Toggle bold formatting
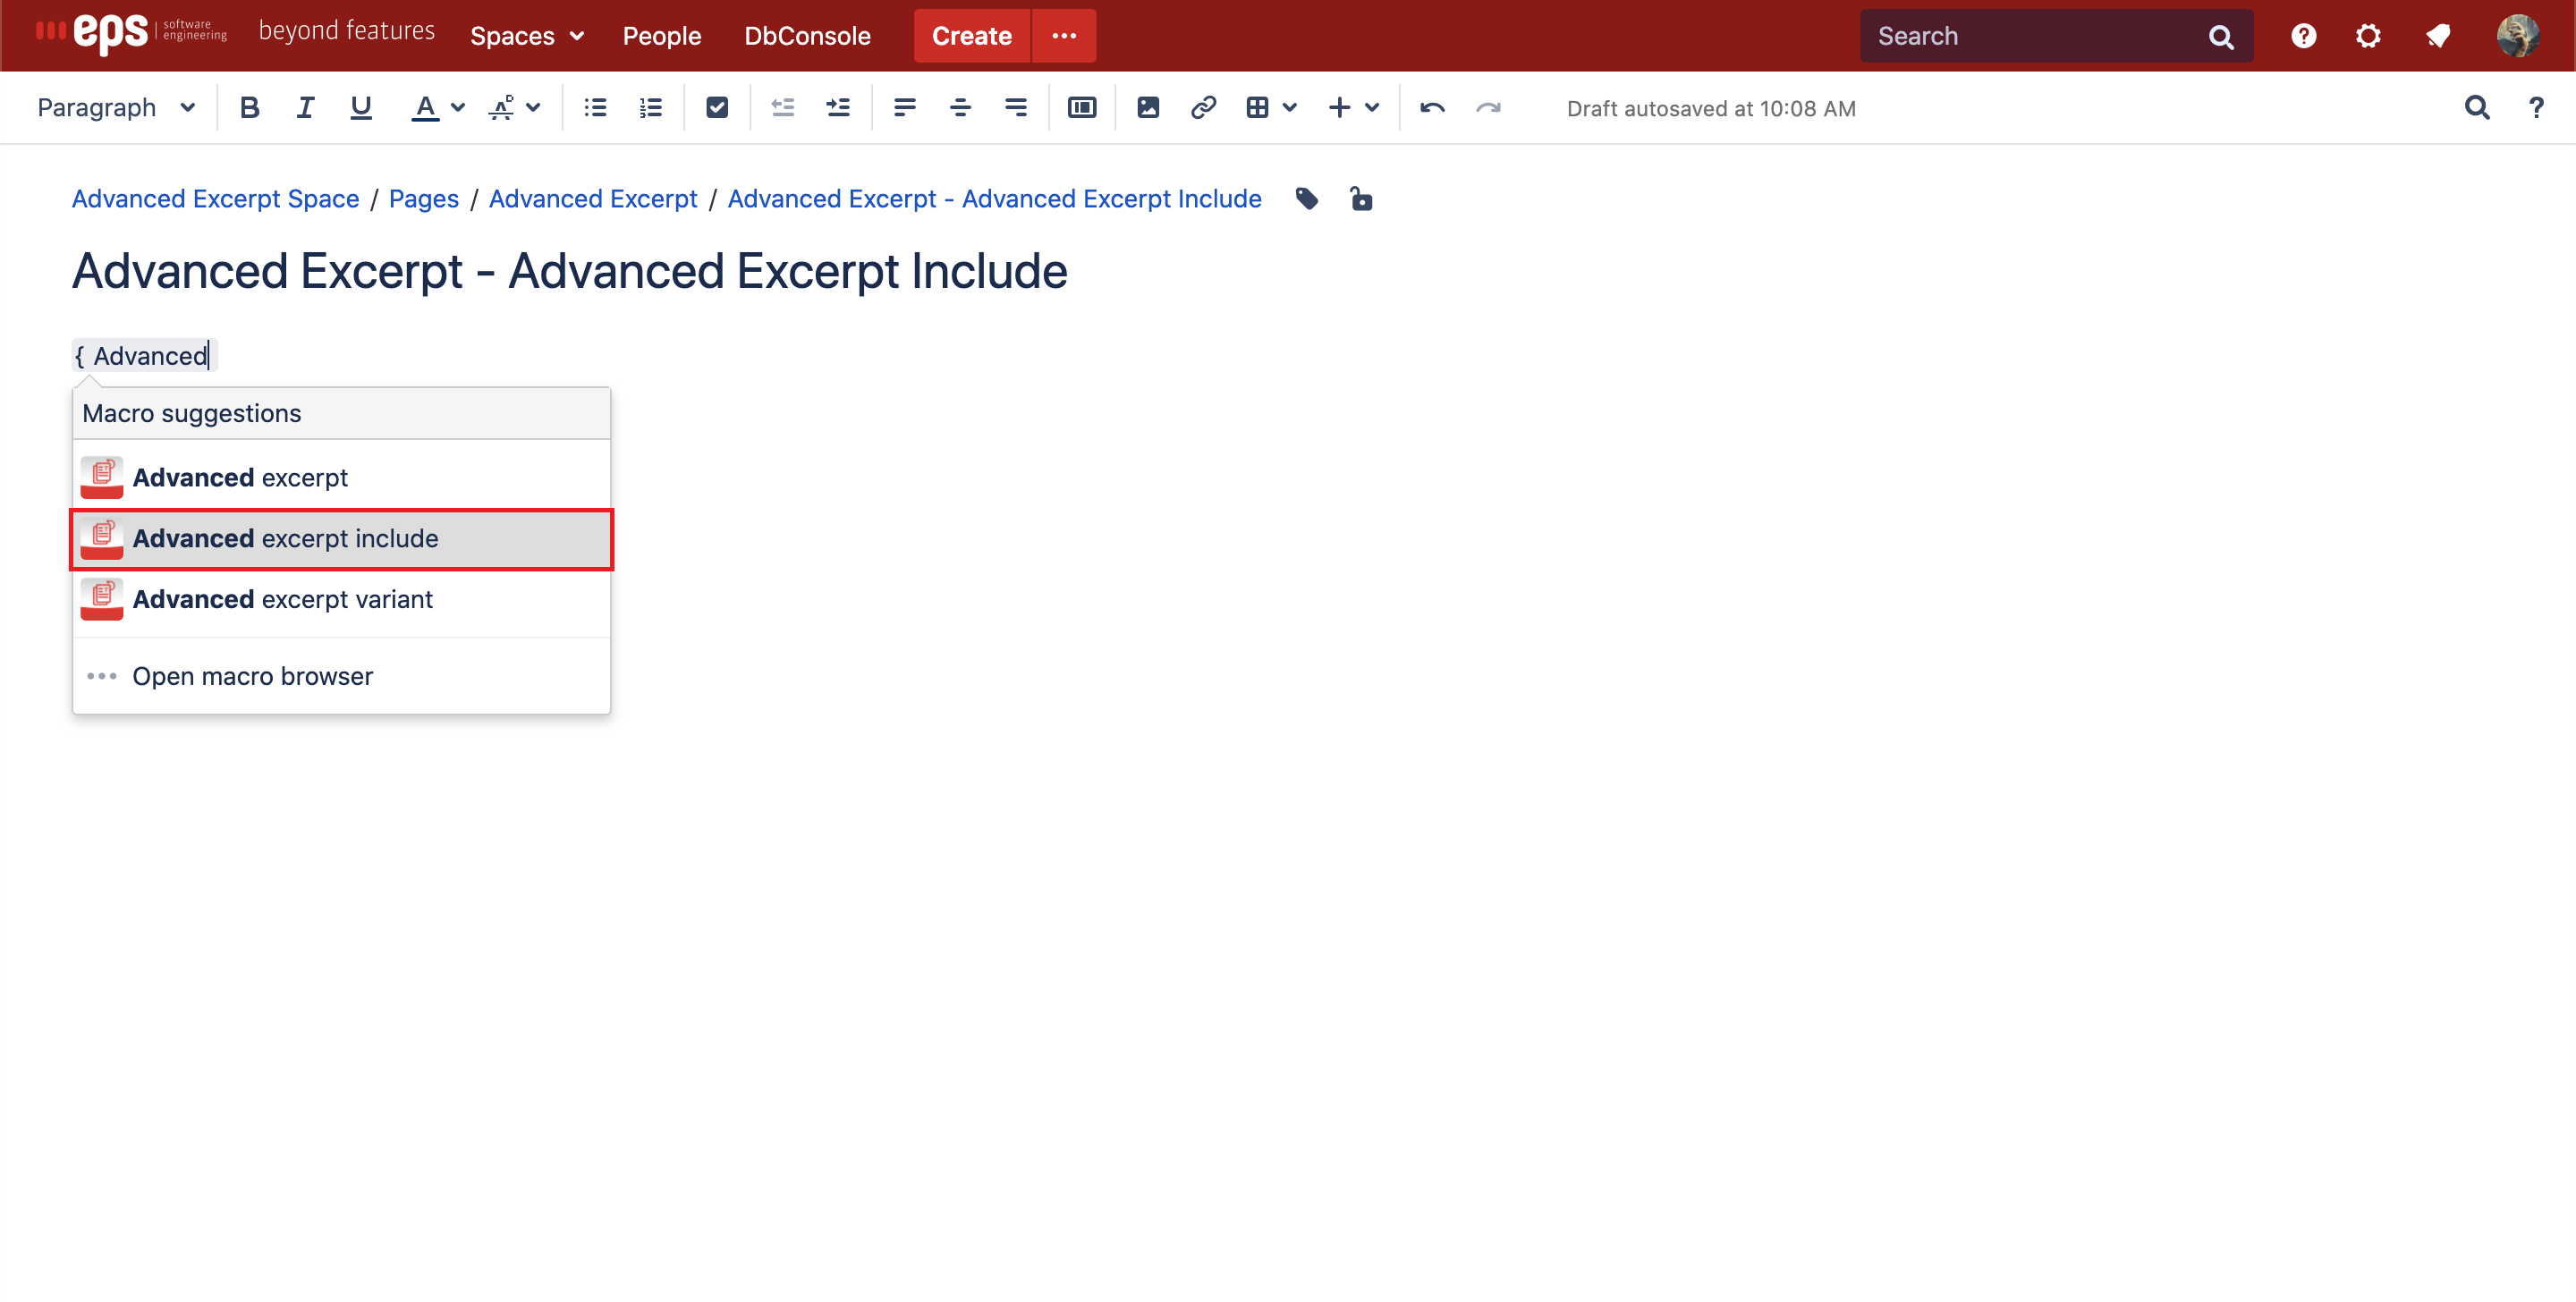This screenshot has height=1302, width=2576. point(250,108)
